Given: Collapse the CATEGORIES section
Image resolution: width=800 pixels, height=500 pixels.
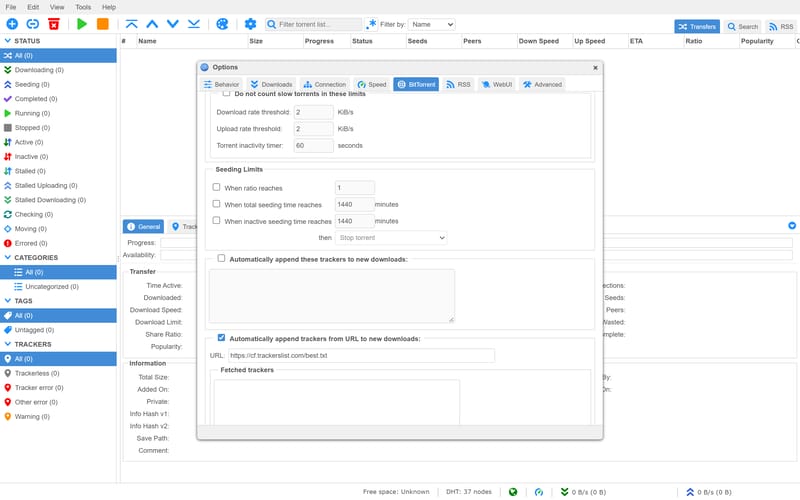Looking at the screenshot, I should (8, 258).
